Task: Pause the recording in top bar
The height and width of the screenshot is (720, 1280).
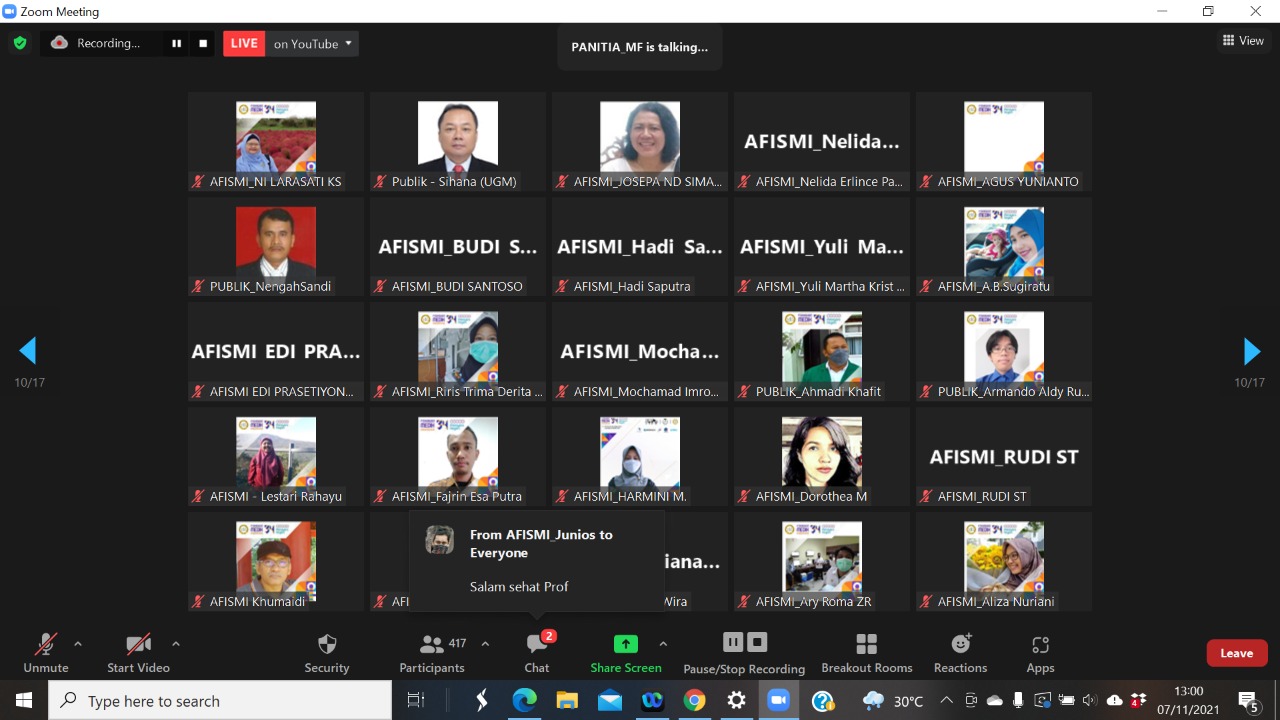Action: tap(177, 43)
